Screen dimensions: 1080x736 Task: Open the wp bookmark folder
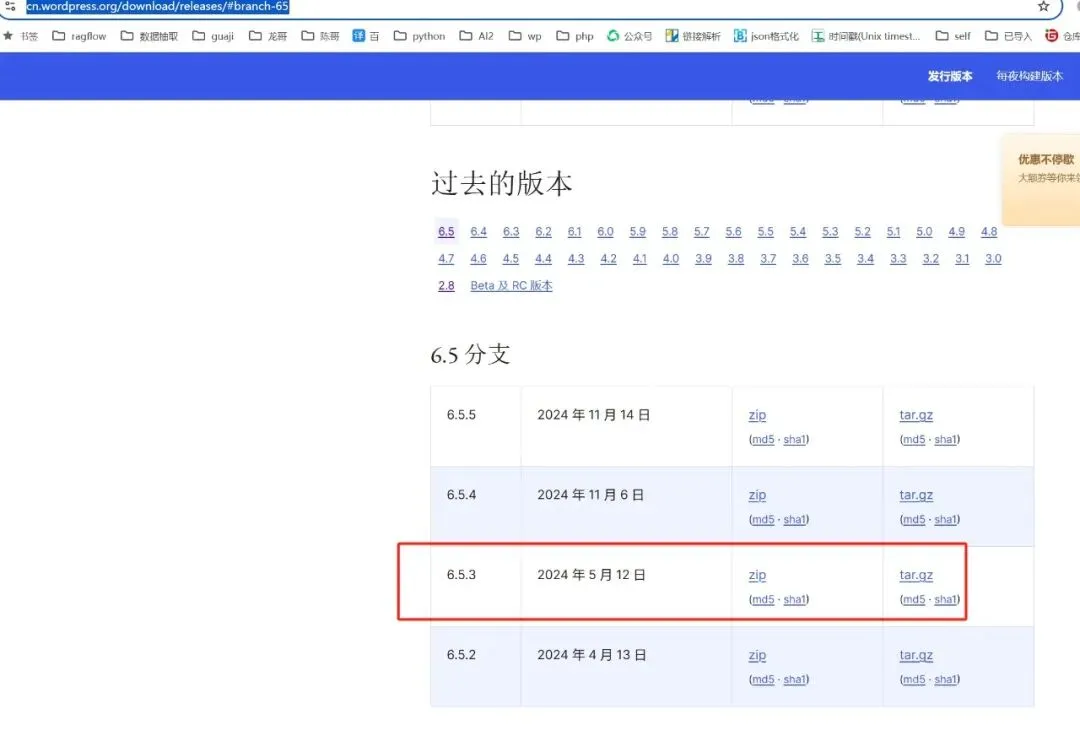click(525, 36)
